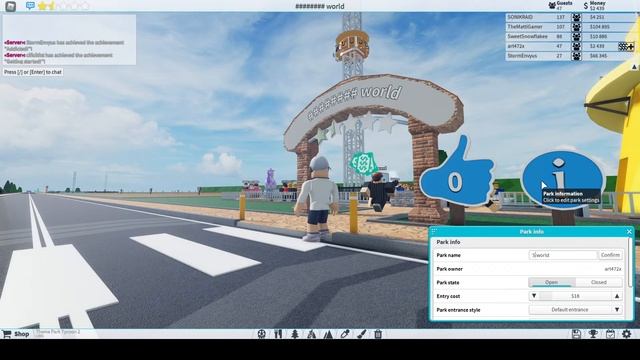Select the SONIKRAID player row name
The height and width of the screenshot is (360, 640).
click(520, 17)
